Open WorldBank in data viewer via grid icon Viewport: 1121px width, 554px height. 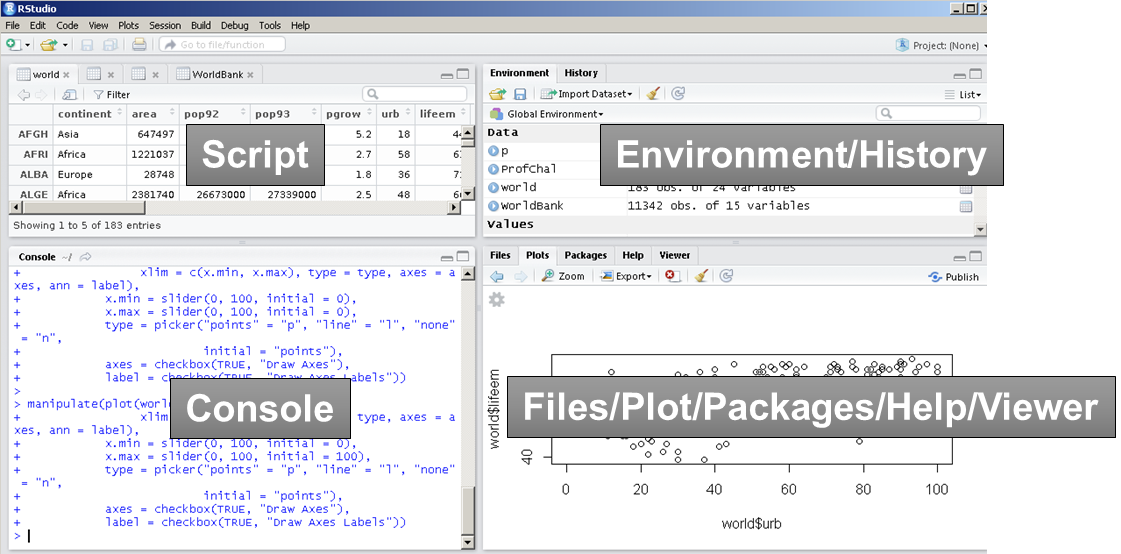pyautogui.click(x=966, y=207)
